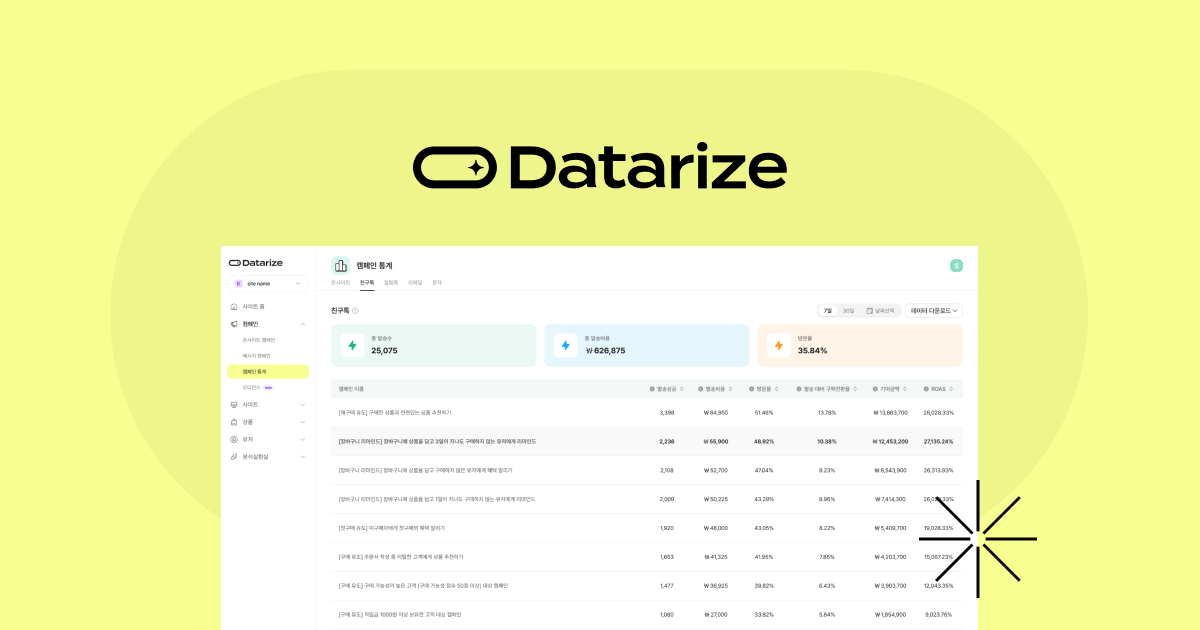Click the highlighted campaign row with 2,236 sends
Image resolution: width=1200 pixels, height=630 pixels.
647,441
